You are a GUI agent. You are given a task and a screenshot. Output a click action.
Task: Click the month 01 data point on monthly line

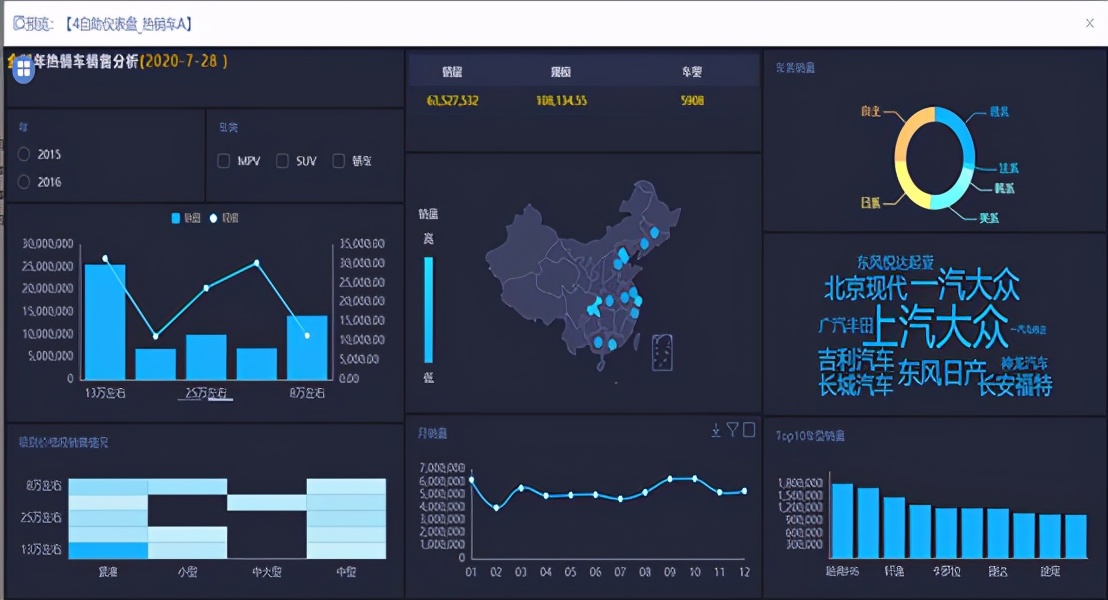tap(471, 480)
